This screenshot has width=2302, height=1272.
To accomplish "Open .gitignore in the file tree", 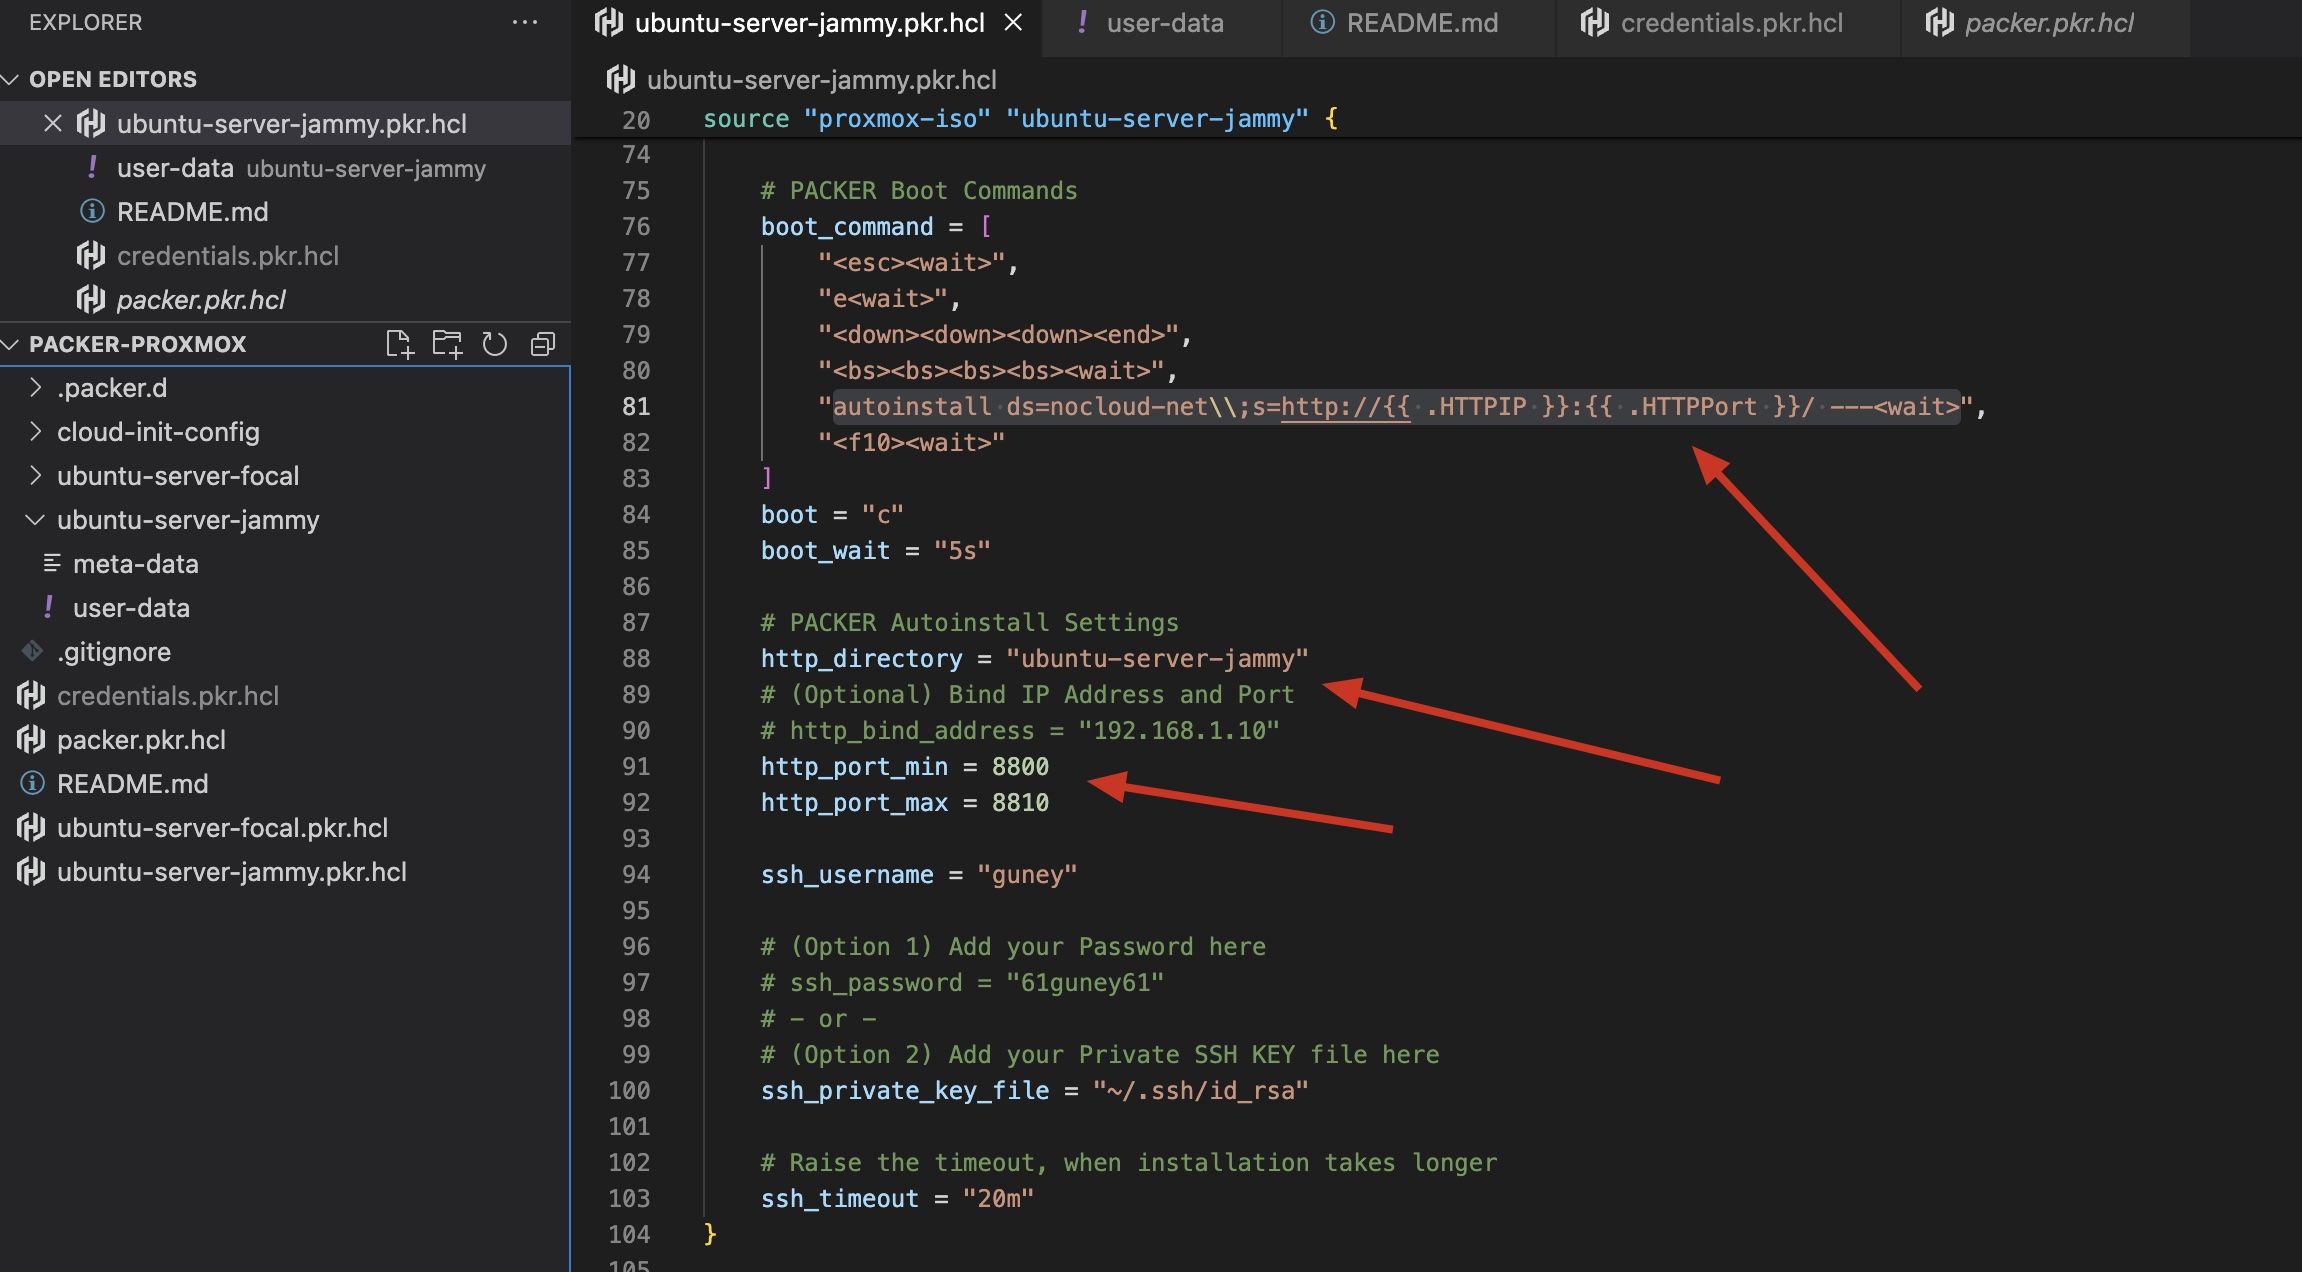I will (x=285, y=651).
